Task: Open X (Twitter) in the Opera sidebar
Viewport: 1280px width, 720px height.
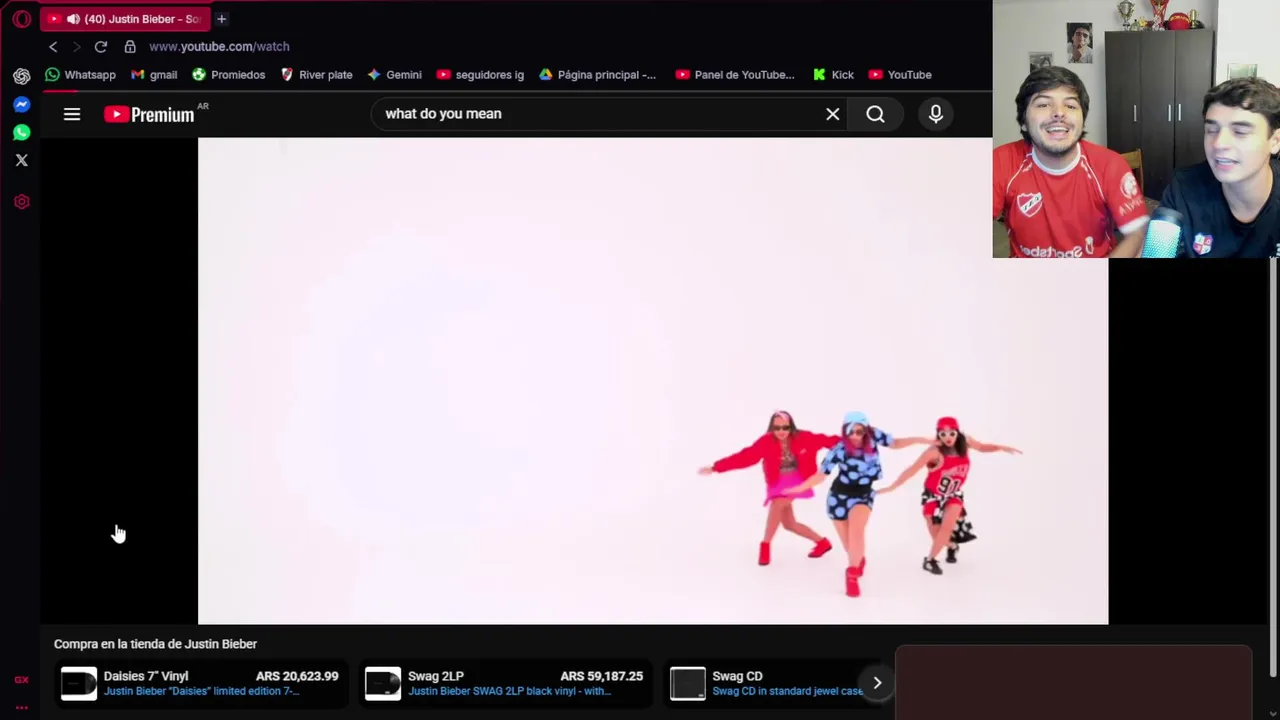Action: coord(21,160)
